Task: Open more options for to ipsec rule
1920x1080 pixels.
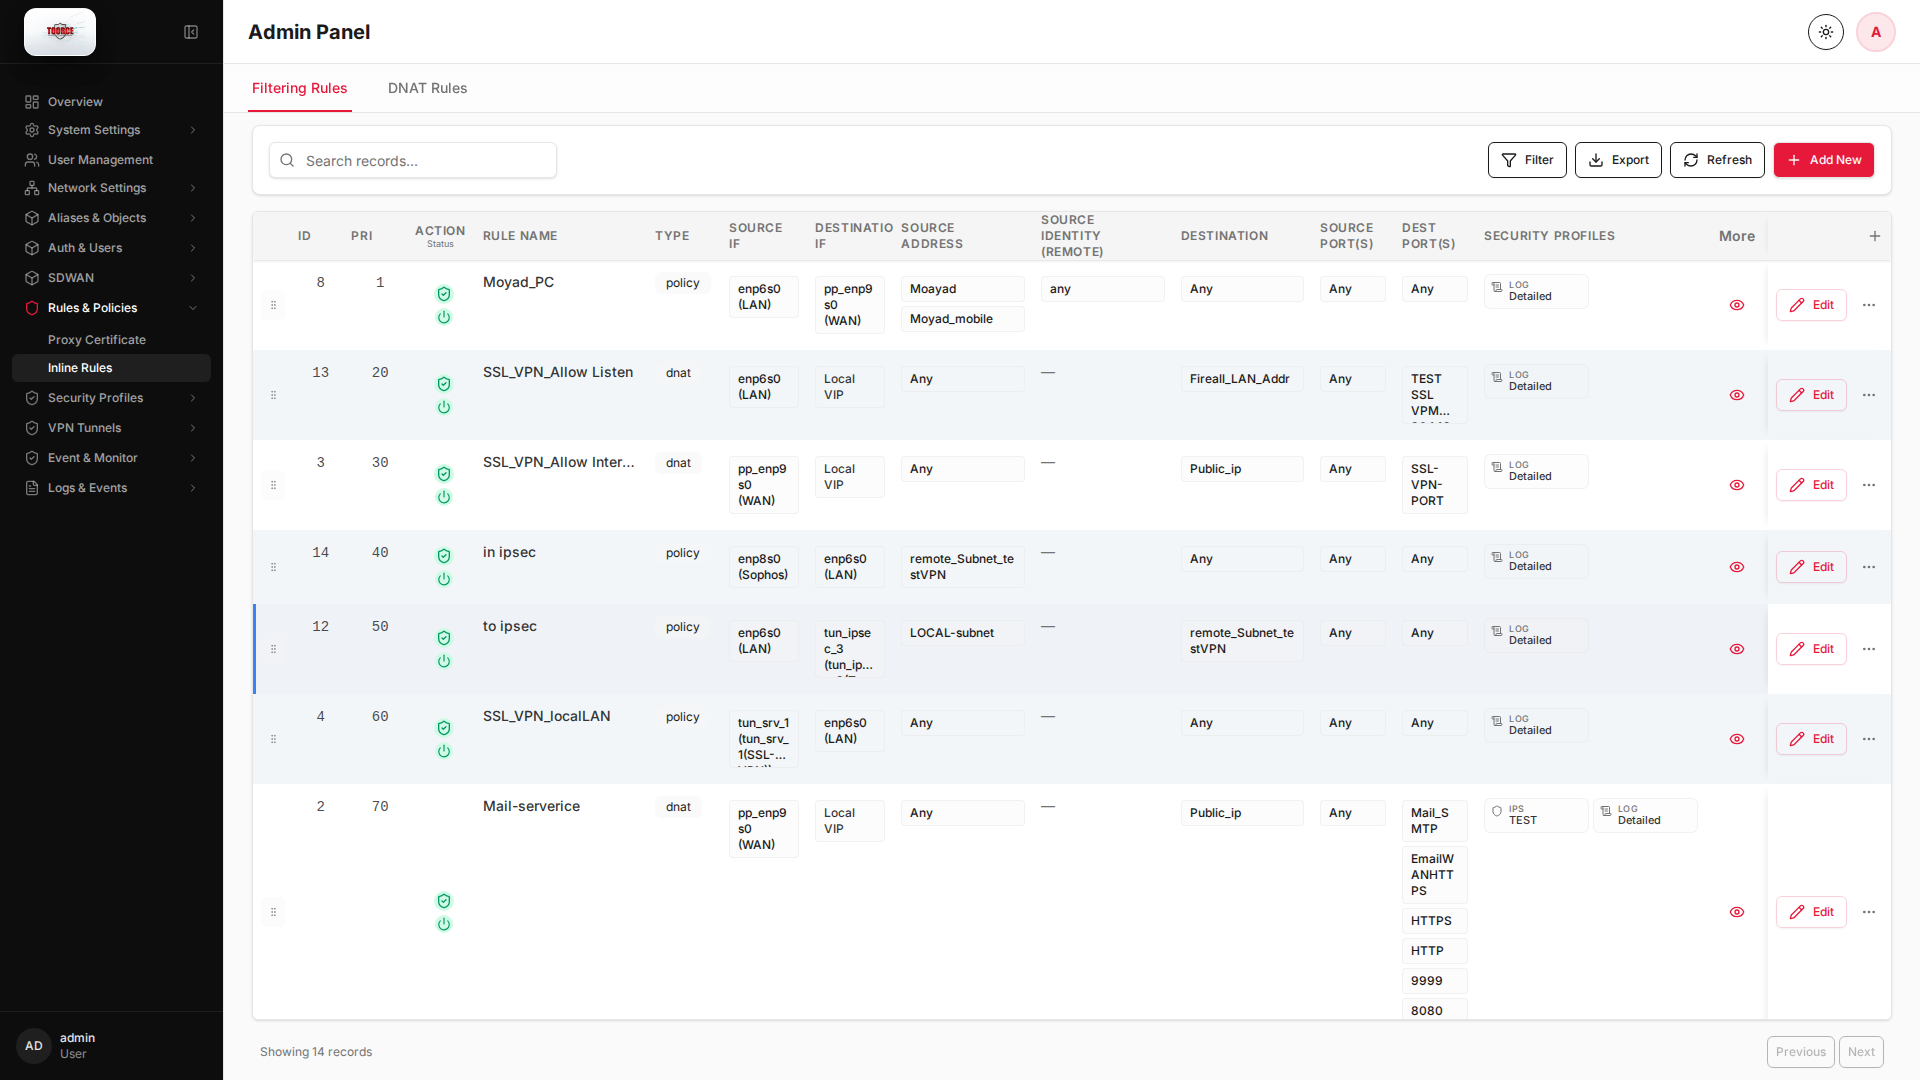Action: coord(1869,649)
